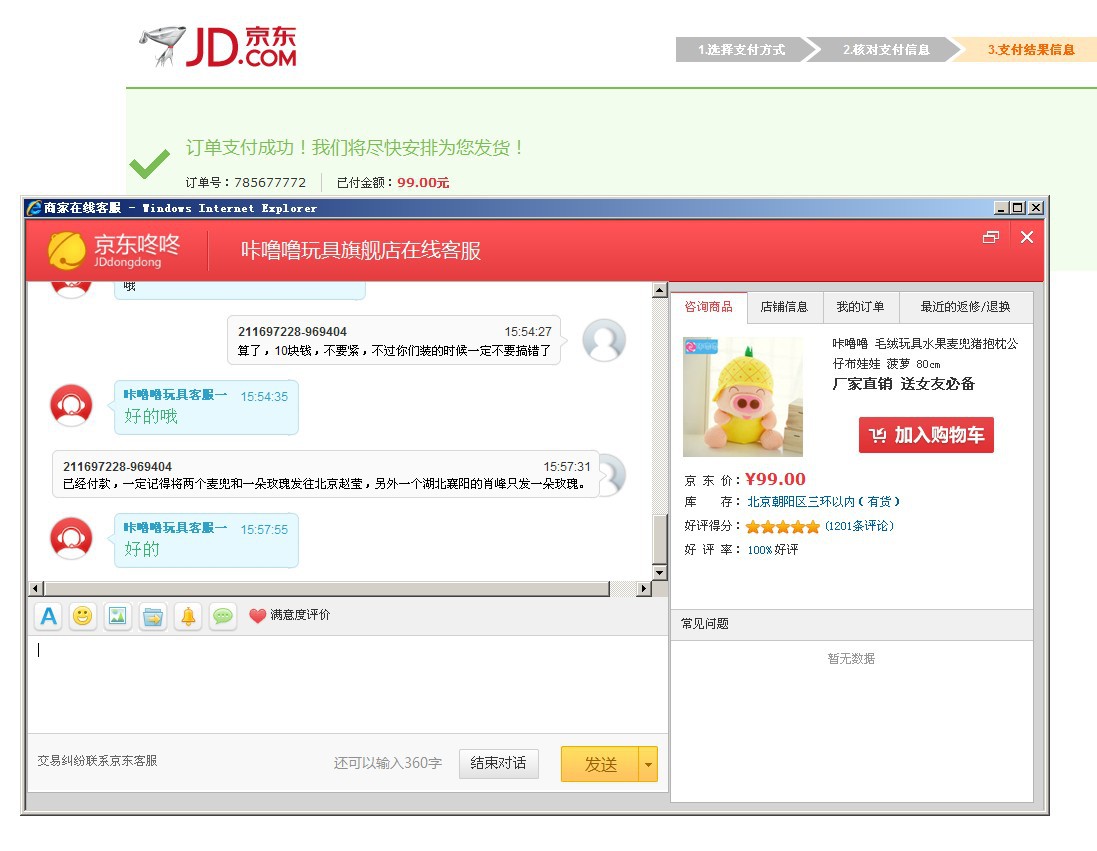
Task: Click the send image icon
Action: click(117, 617)
